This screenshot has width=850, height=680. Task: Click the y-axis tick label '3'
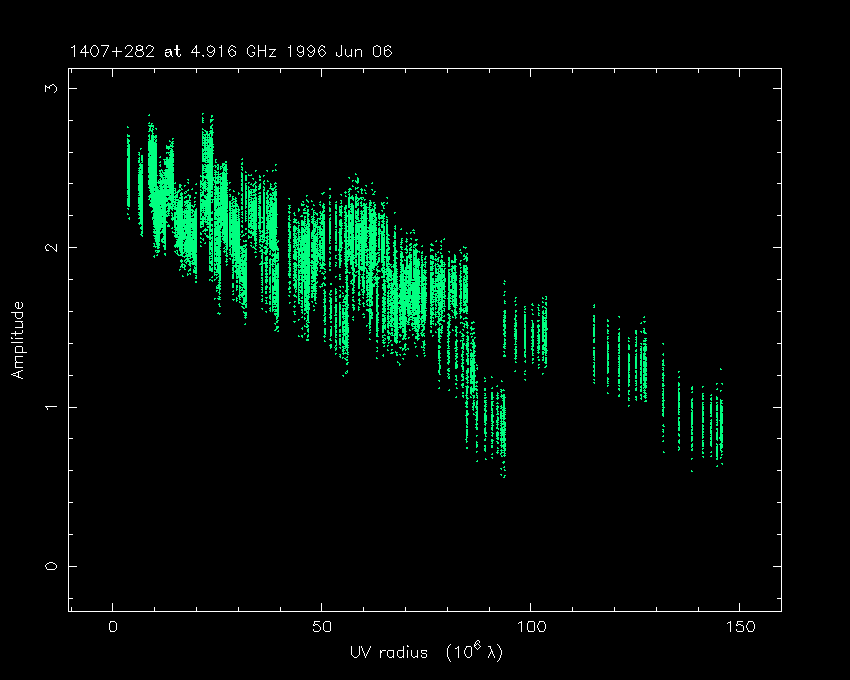point(47,88)
